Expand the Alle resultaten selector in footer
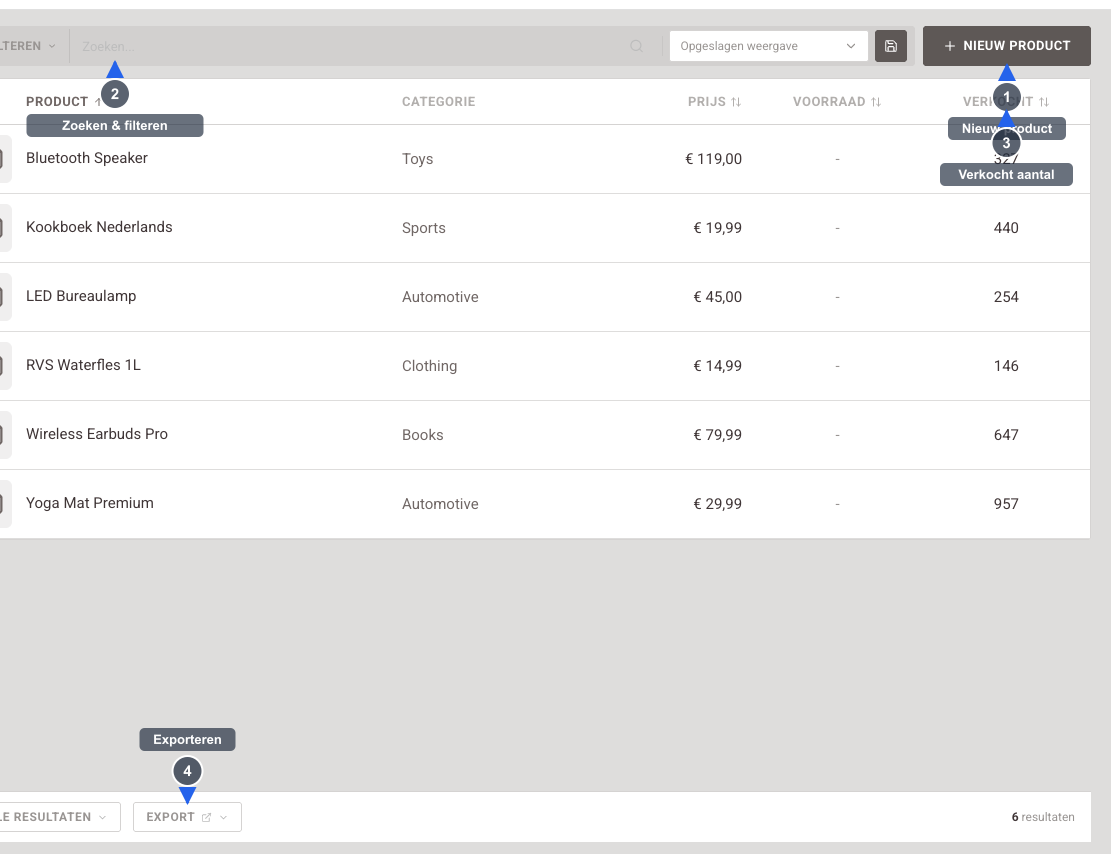 coord(60,817)
